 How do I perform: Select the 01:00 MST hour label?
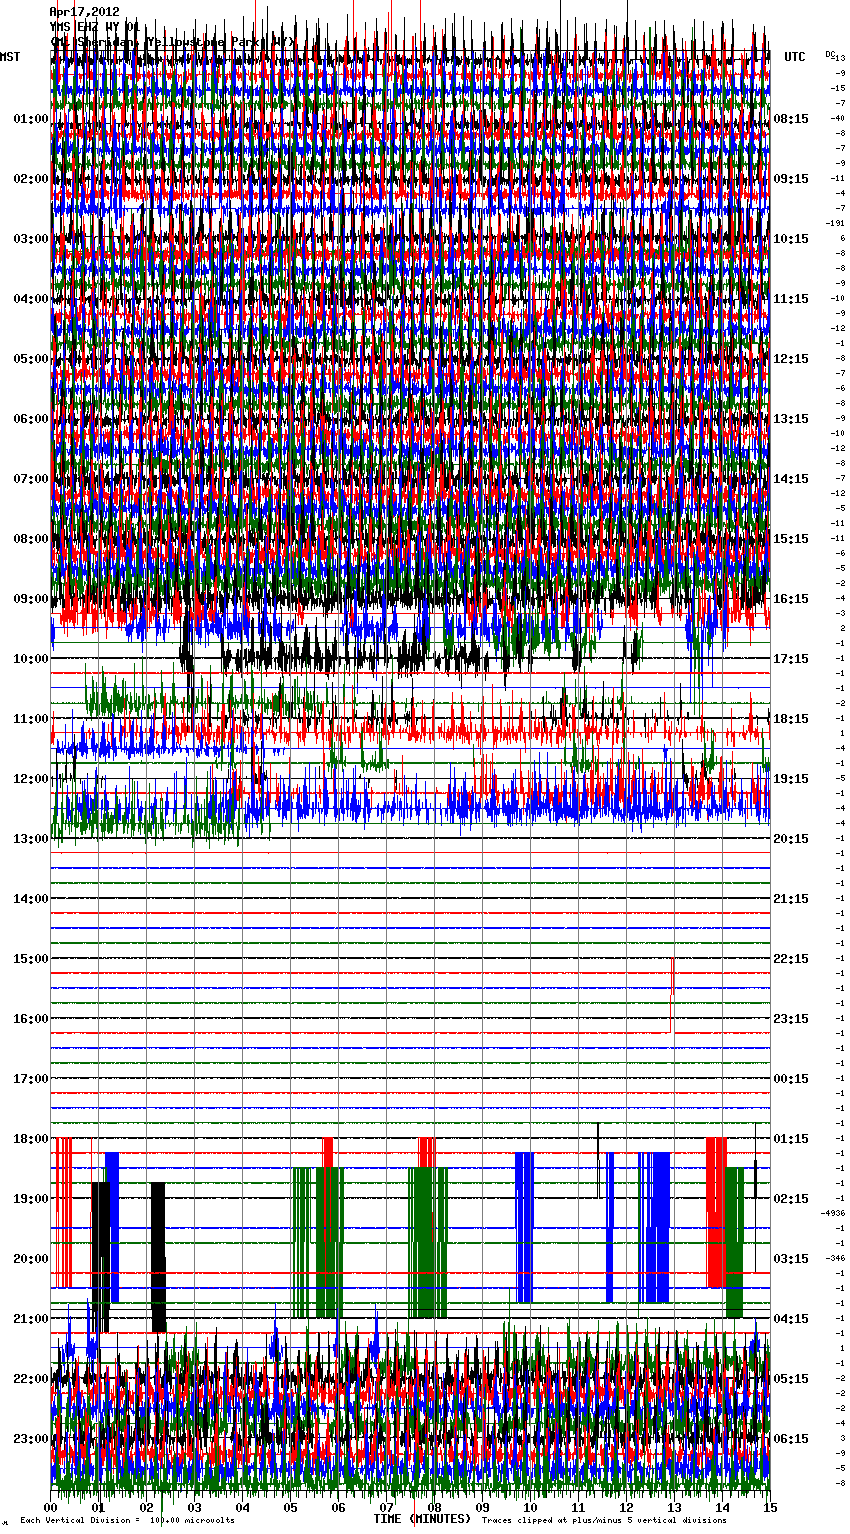point(30,119)
